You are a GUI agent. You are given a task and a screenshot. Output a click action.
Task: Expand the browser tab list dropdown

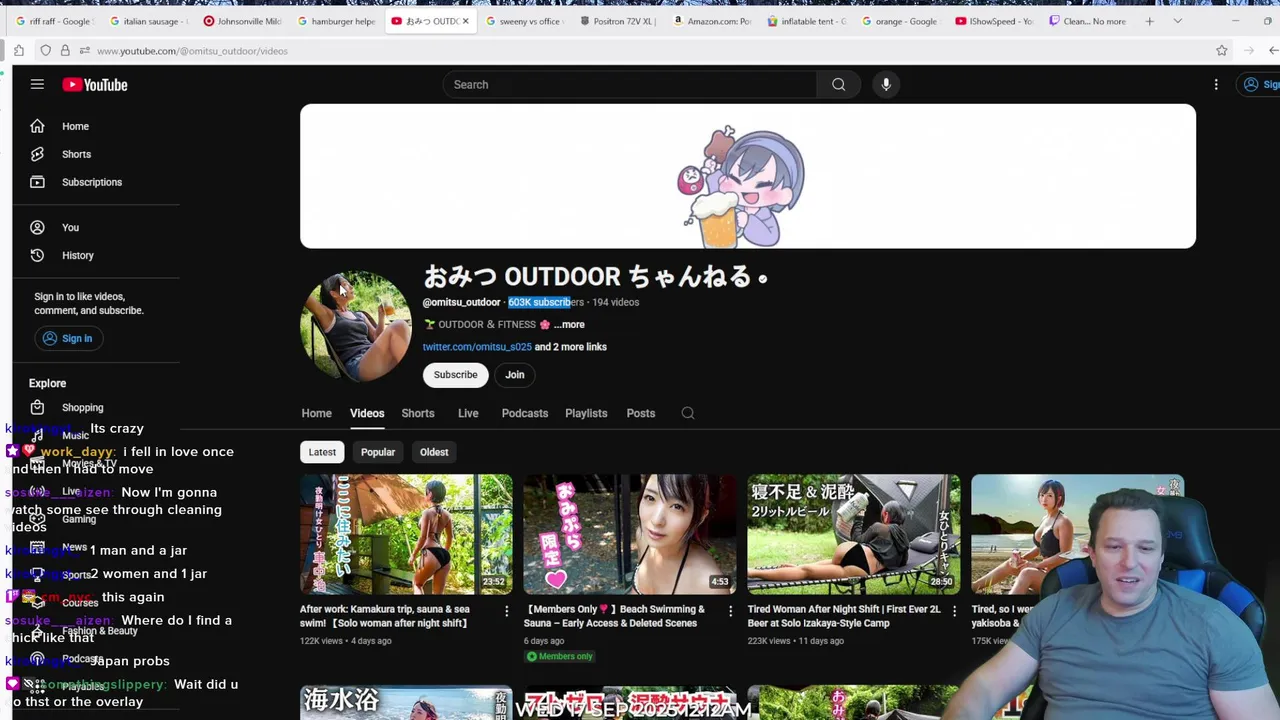(x=1177, y=21)
